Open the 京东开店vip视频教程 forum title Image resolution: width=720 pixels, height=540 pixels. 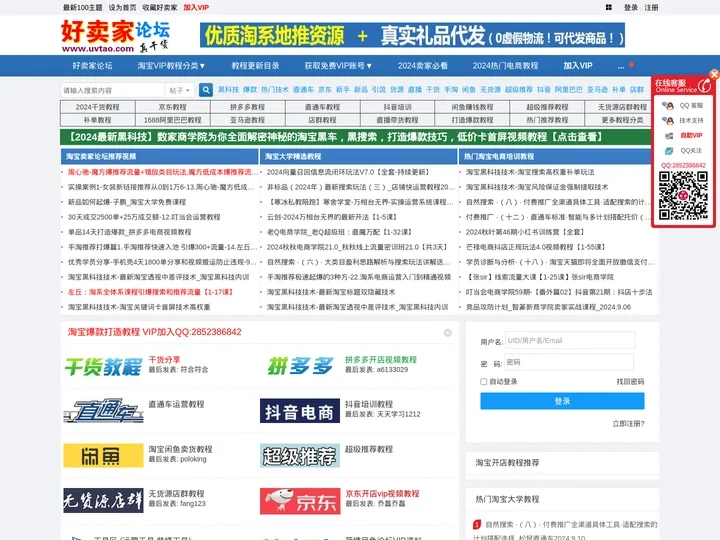click(382, 494)
